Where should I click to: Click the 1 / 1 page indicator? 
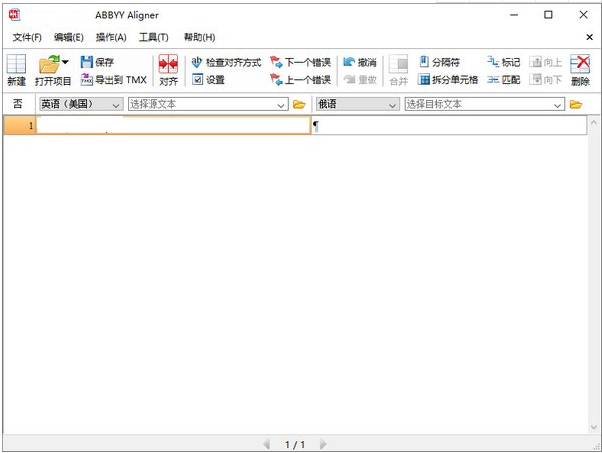click(x=295, y=445)
